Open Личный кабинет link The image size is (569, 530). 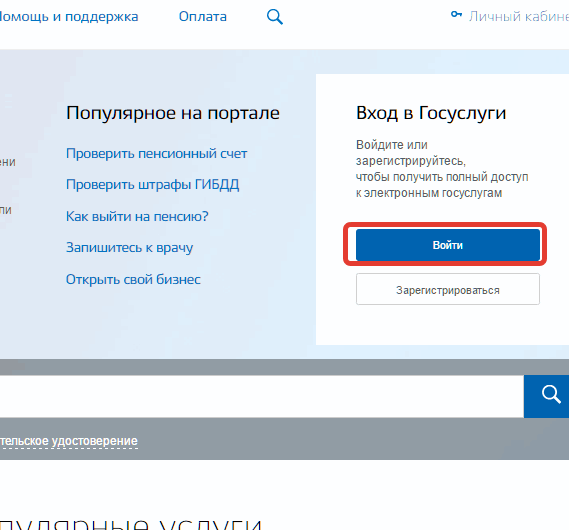click(519, 17)
